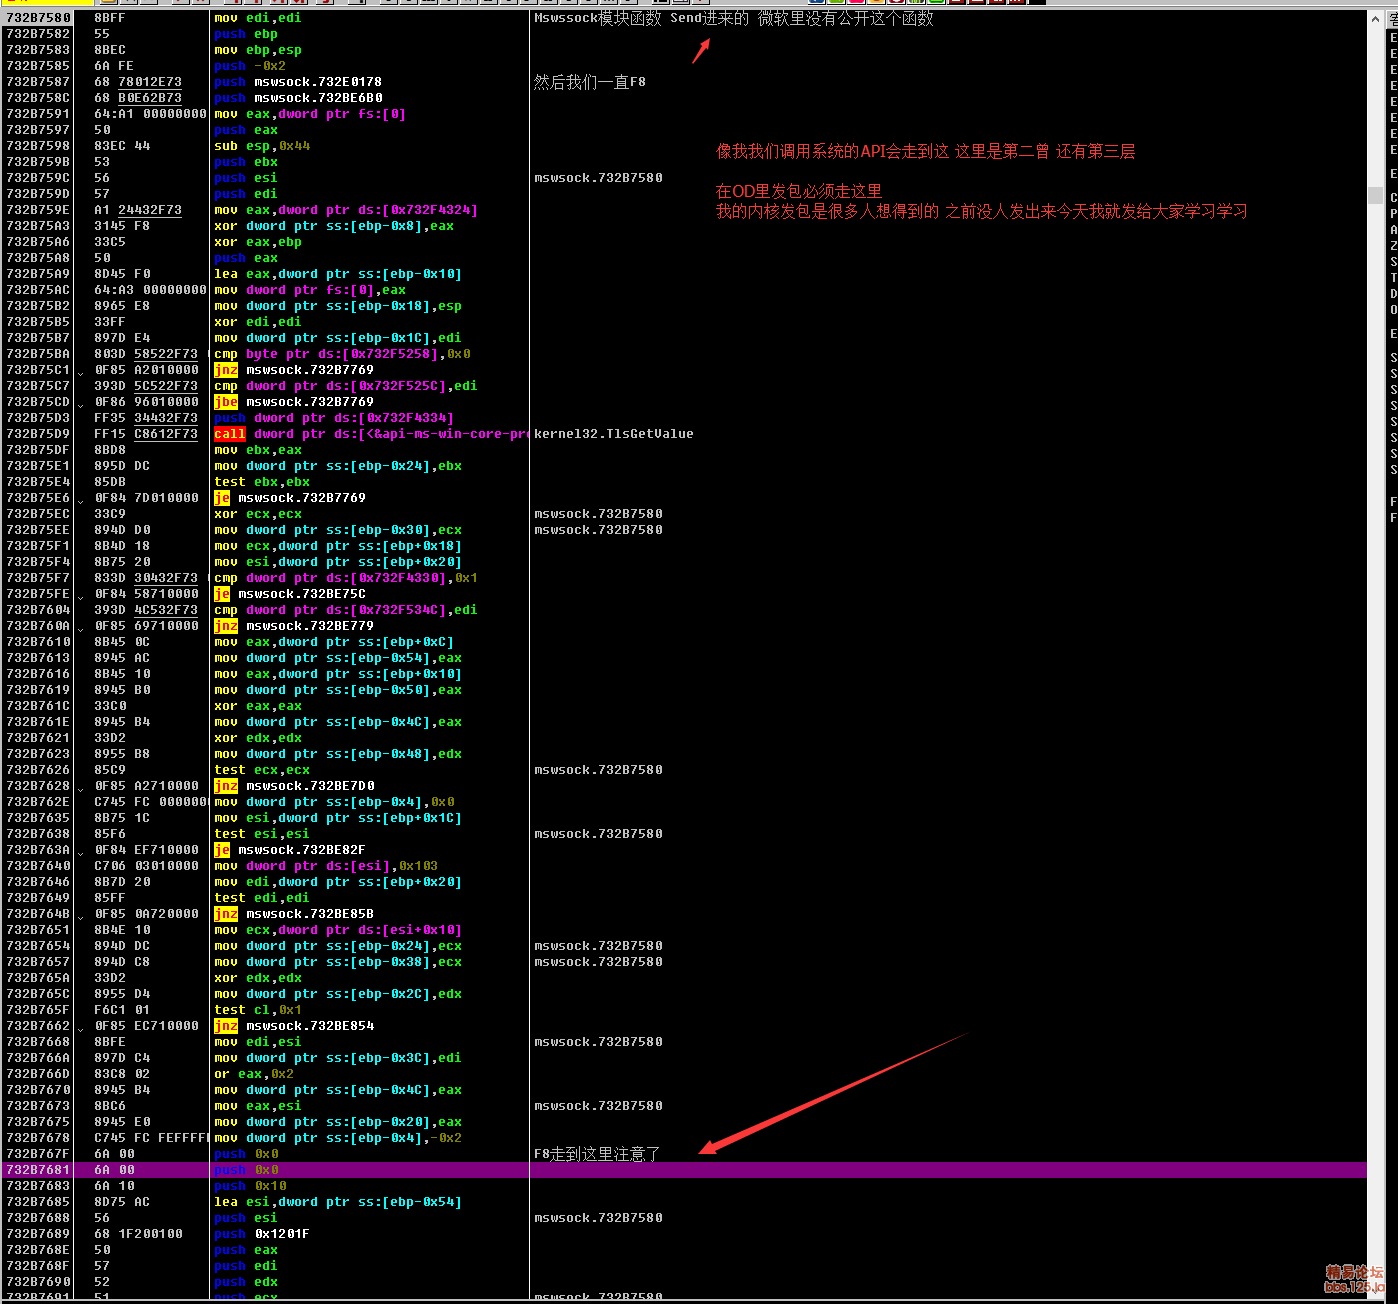The height and width of the screenshot is (1304, 1398).
Task: Select the highlighted row at address 732B7681
Action: (684, 1170)
